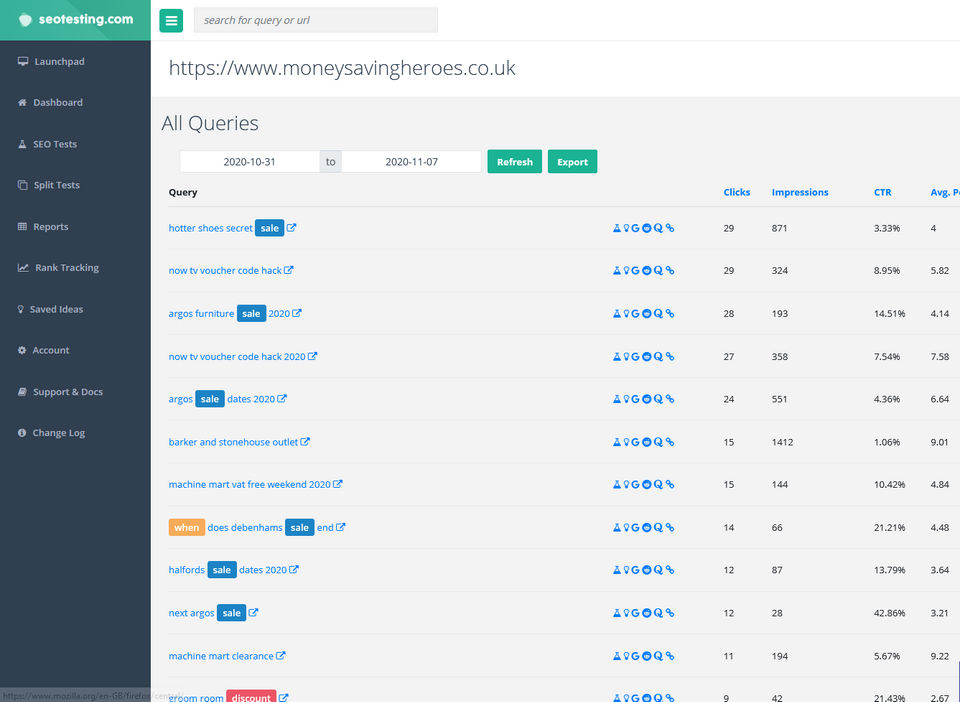Click Google G icon in machine mart clearance row
This screenshot has height=702, width=960.
point(636,655)
